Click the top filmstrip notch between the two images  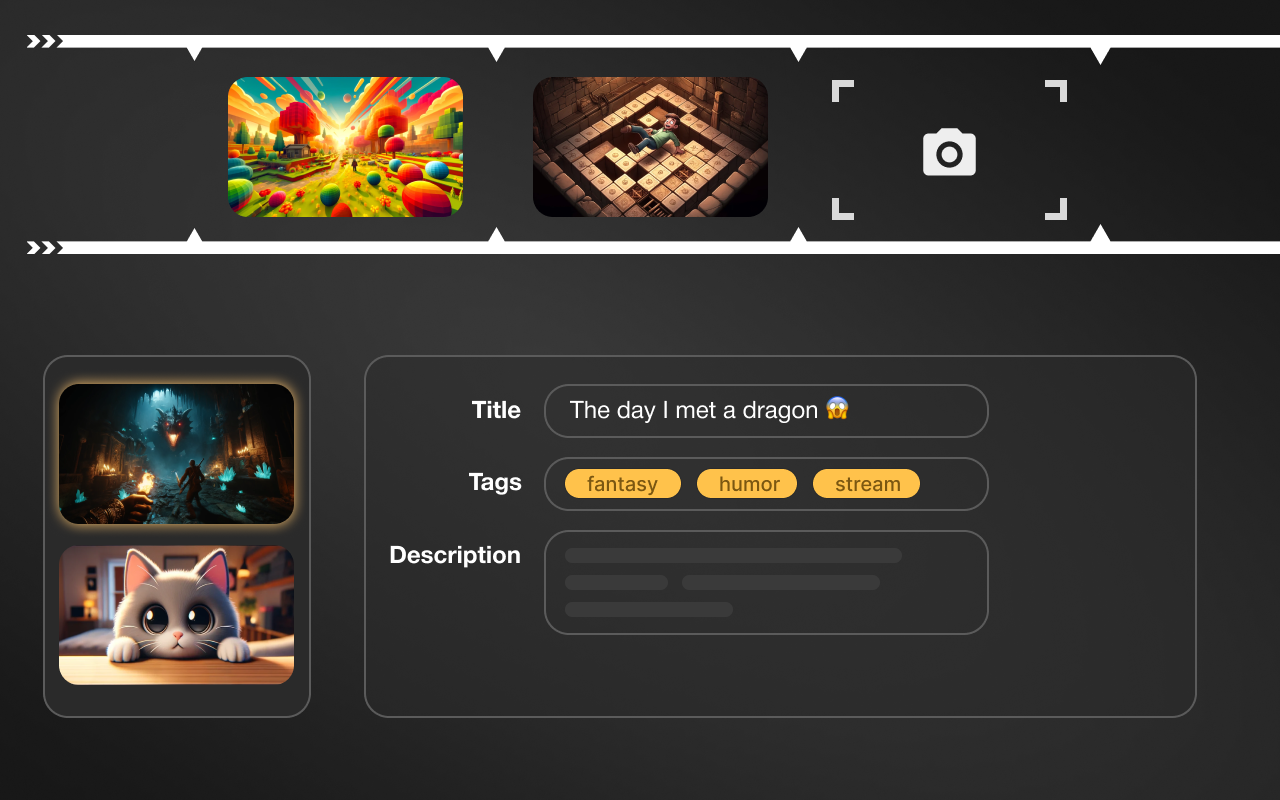coord(496,53)
